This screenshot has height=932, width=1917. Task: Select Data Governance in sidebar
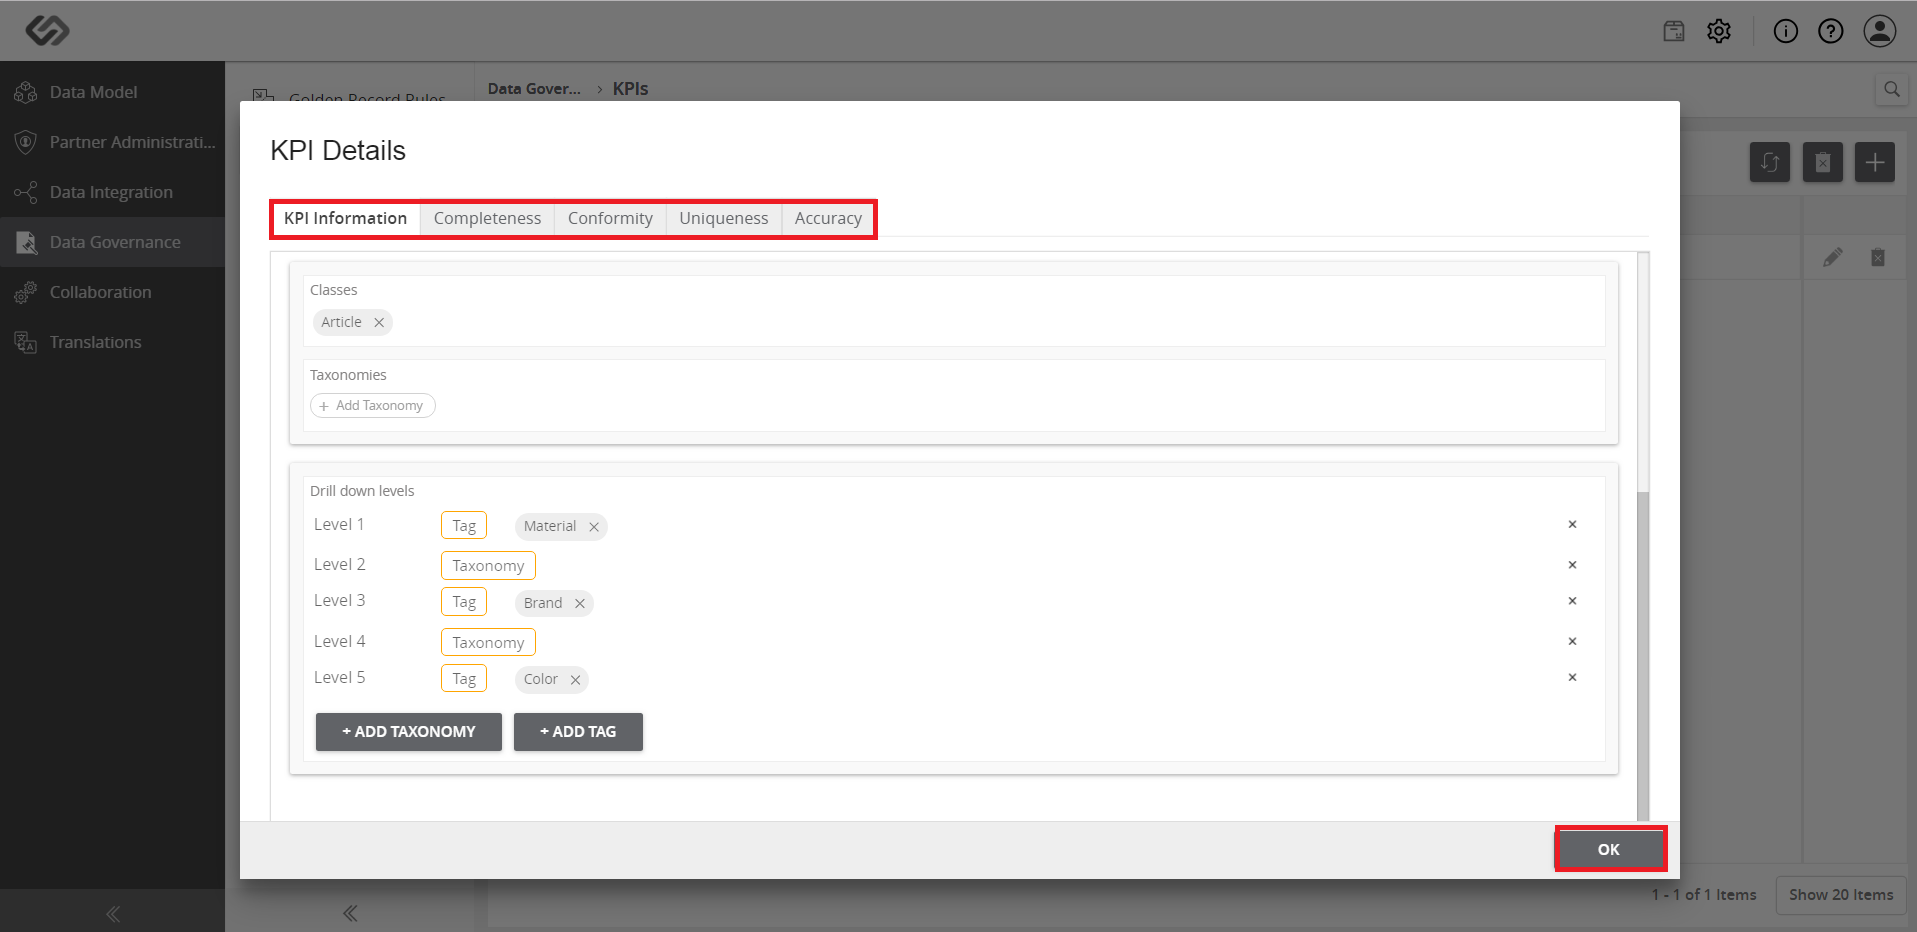pos(112,242)
